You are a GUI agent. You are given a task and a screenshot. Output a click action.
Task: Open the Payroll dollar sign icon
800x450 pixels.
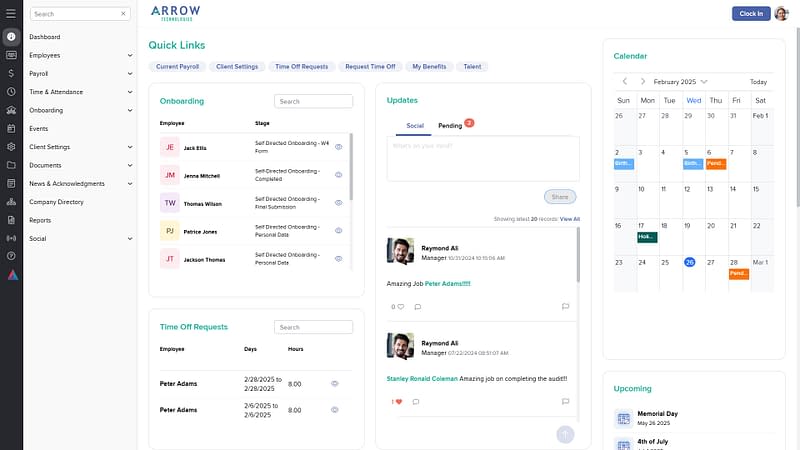coord(11,73)
